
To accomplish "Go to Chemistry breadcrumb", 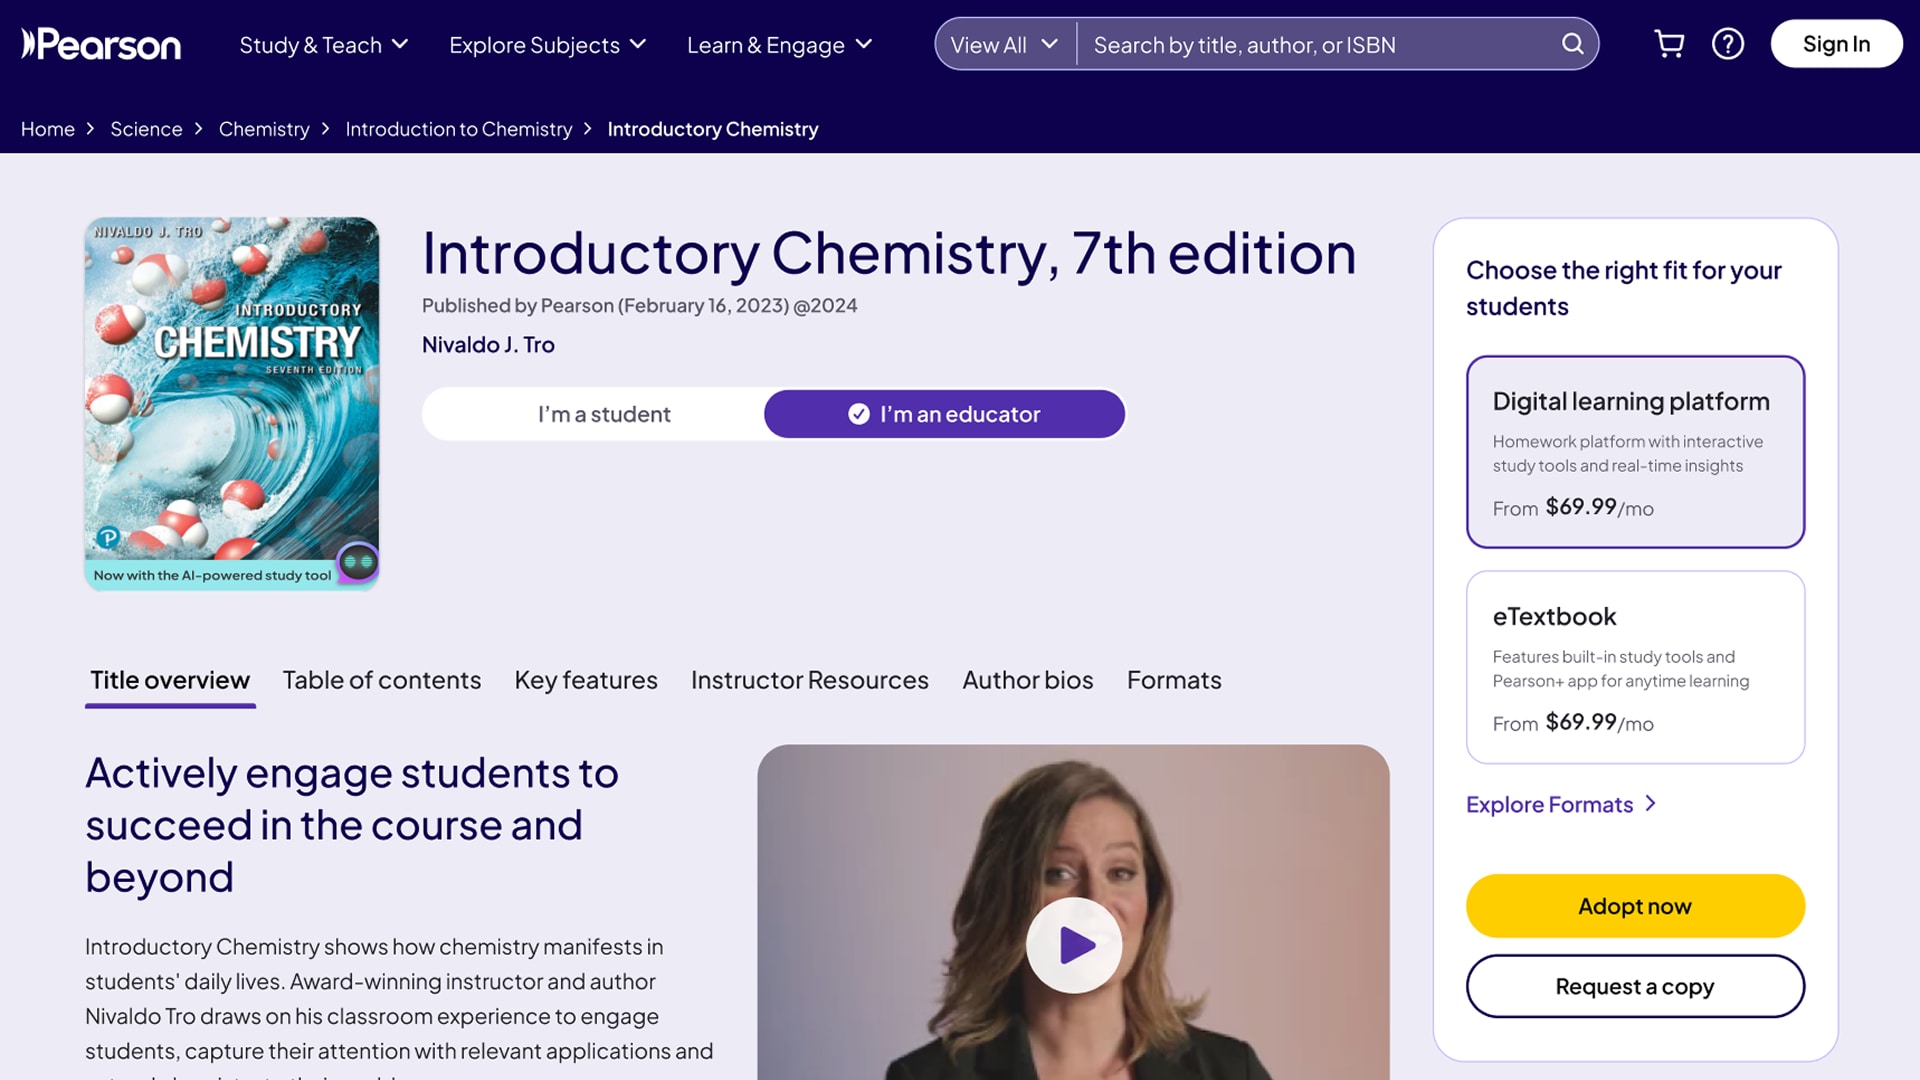I will coord(264,129).
